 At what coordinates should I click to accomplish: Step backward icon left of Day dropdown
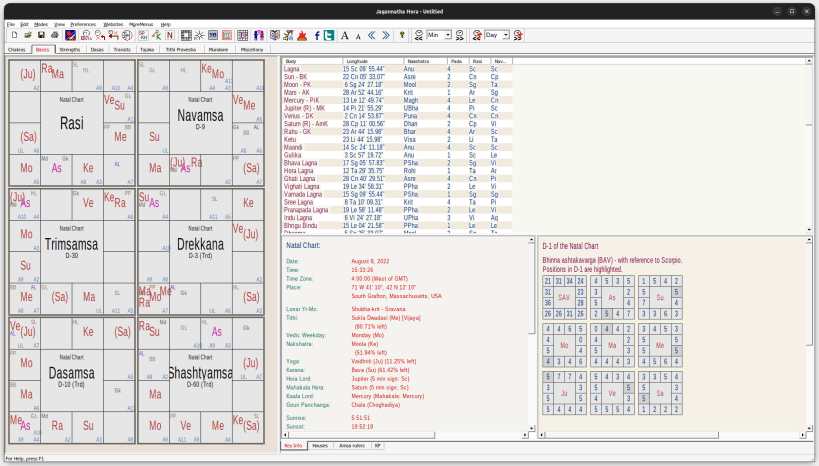coord(476,36)
